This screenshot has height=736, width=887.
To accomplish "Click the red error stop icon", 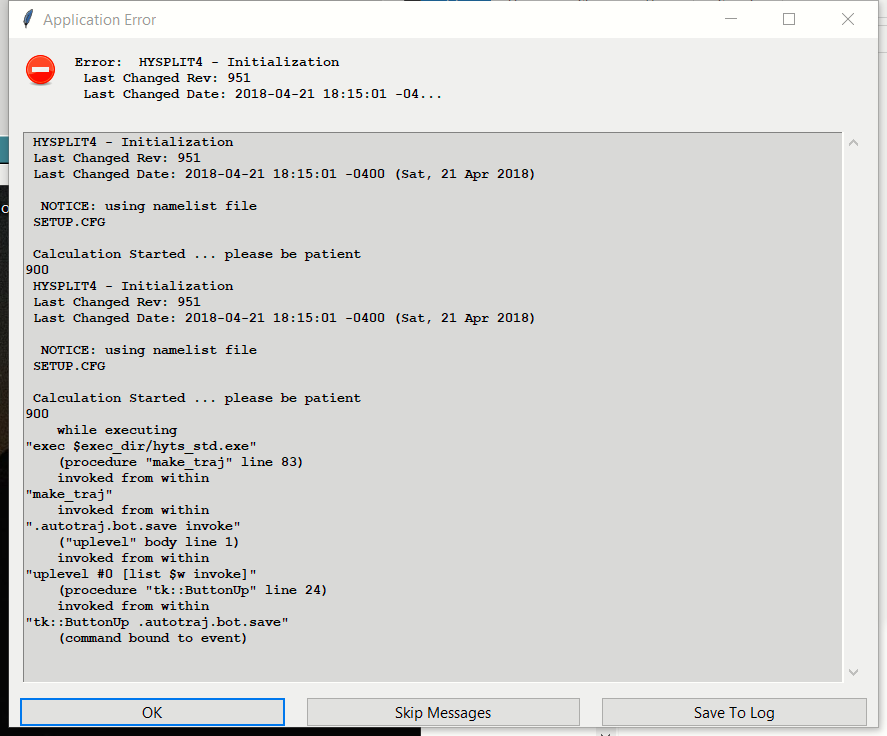I will [x=41, y=70].
